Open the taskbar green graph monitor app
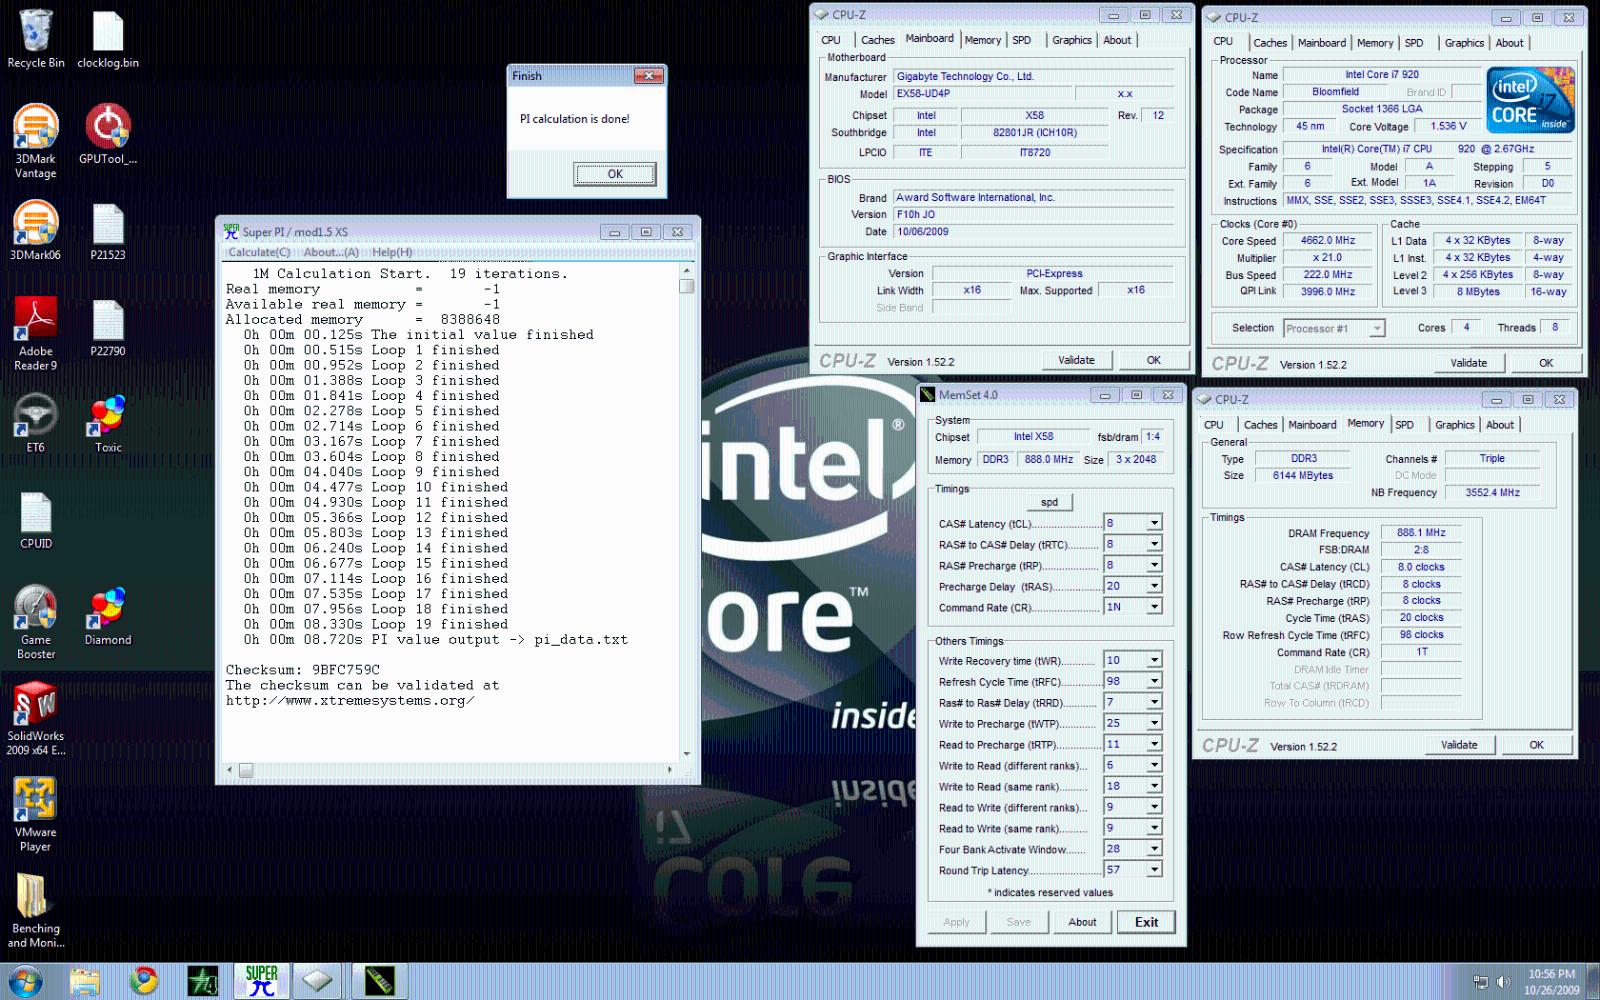This screenshot has width=1600, height=1000. (x=203, y=981)
